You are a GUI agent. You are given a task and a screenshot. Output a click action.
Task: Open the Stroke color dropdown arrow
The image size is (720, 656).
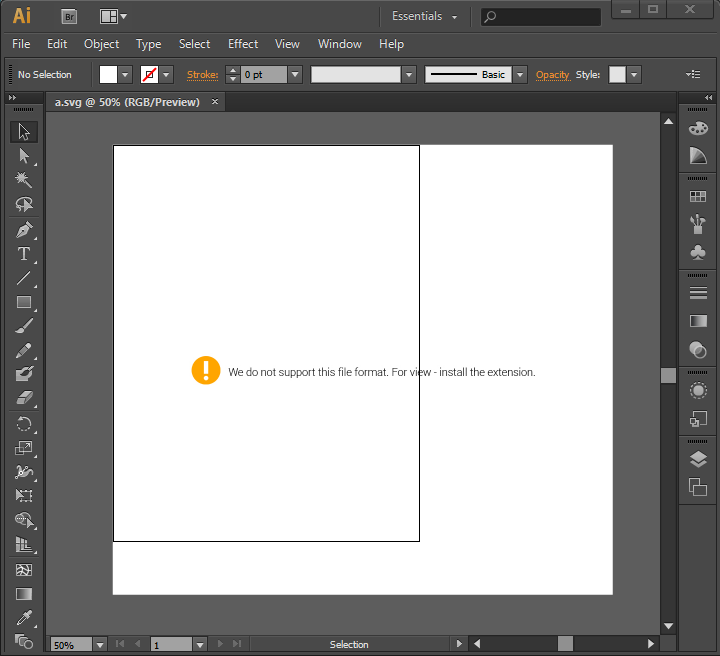(166, 74)
